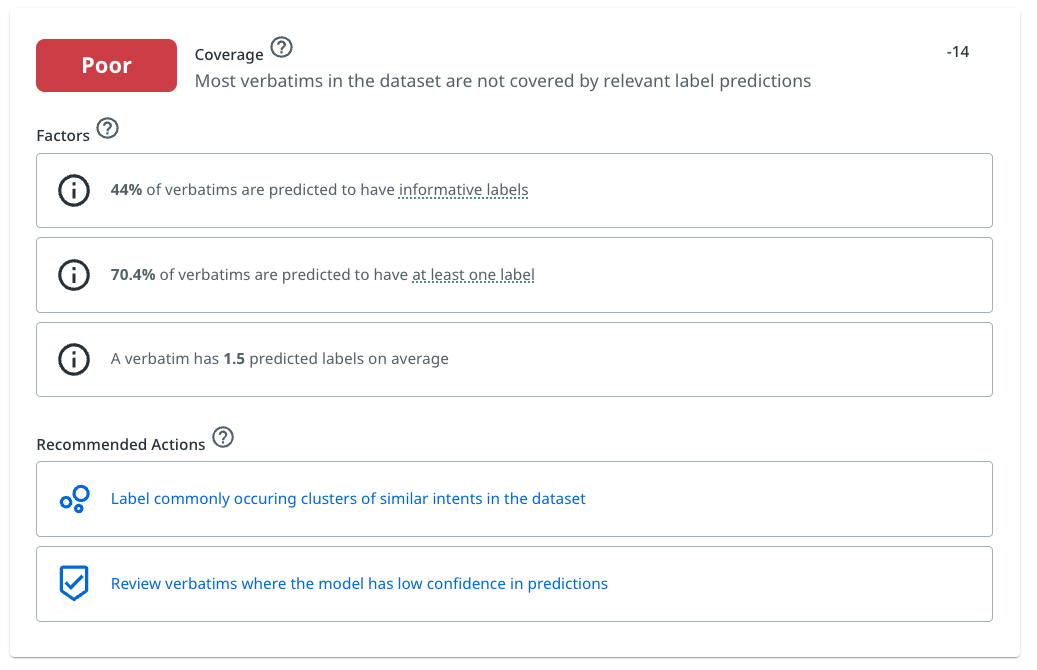Click the red Poor rating badge
The image size is (1037, 670).
point(106,65)
